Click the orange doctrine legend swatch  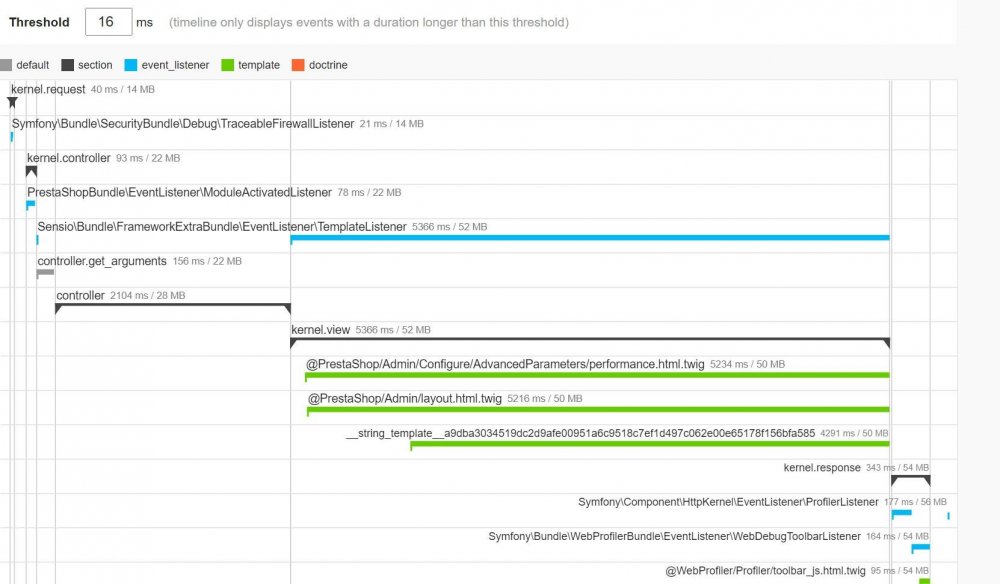coord(298,65)
